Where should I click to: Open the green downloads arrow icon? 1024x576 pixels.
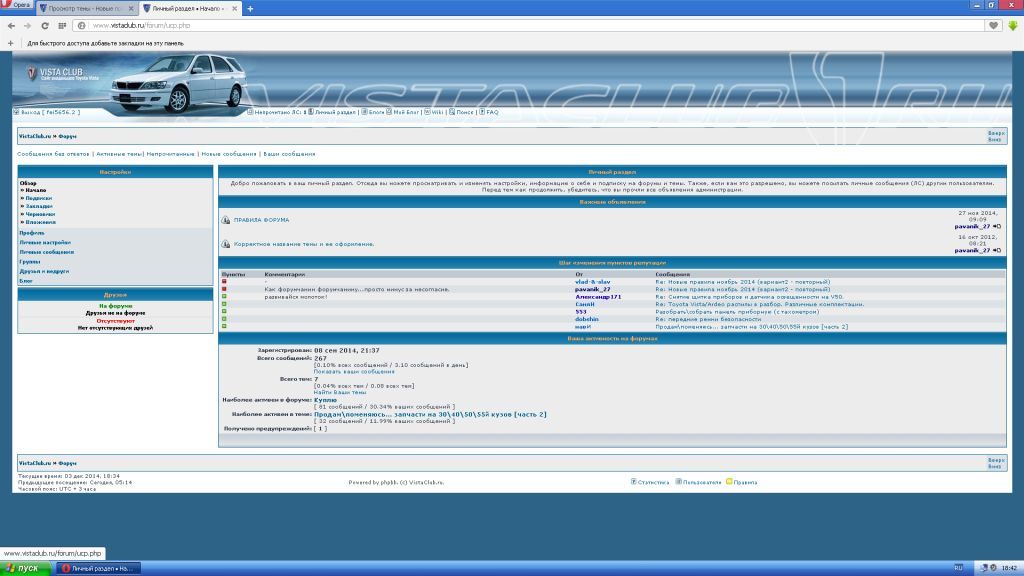pos(1013,24)
